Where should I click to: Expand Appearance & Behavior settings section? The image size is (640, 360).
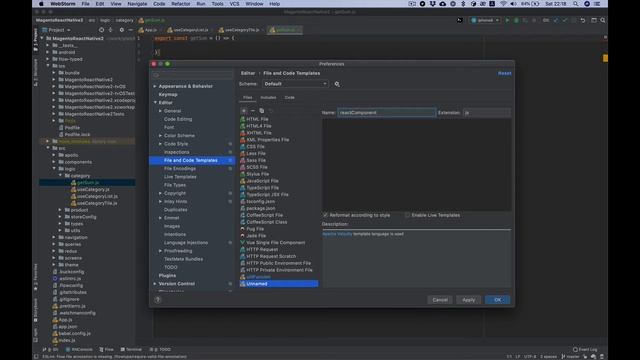[155, 86]
